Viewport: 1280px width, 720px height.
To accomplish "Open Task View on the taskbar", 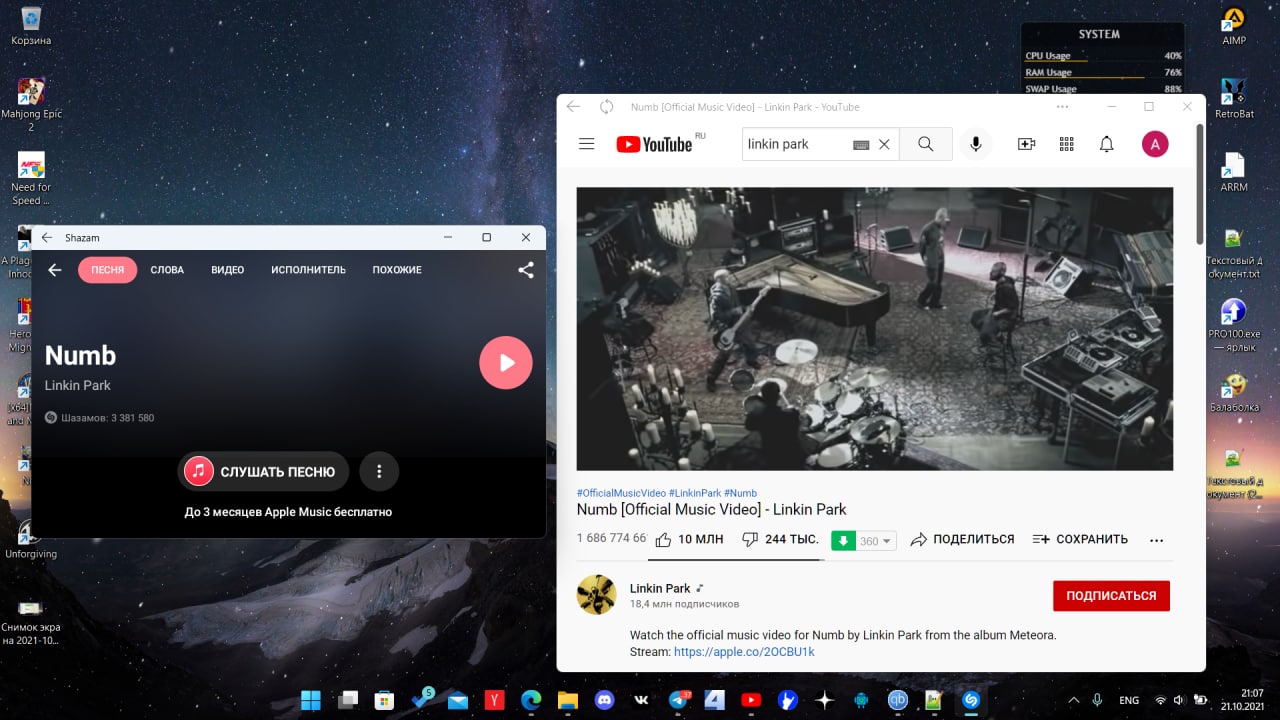I will pyautogui.click(x=348, y=700).
